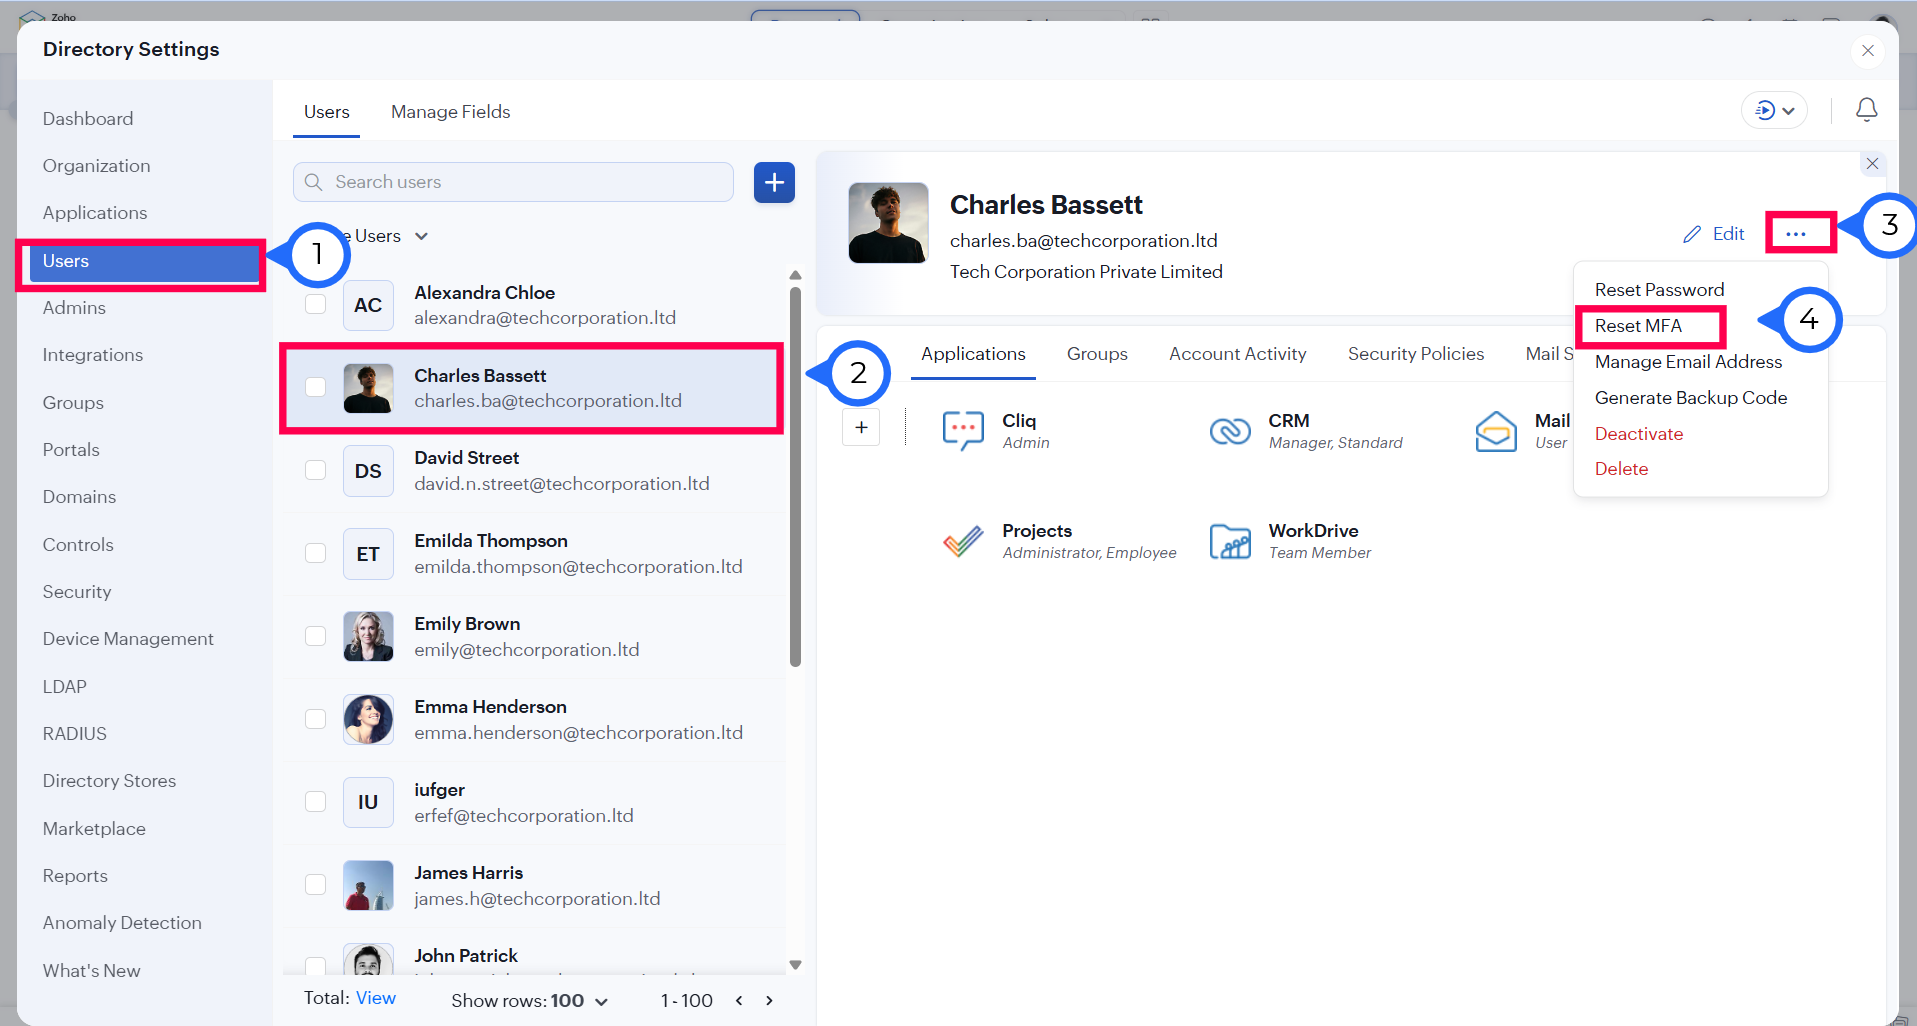The width and height of the screenshot is (1917, 1026).
Task: Open the Account Activity tab
Action: pos(1238,354)
